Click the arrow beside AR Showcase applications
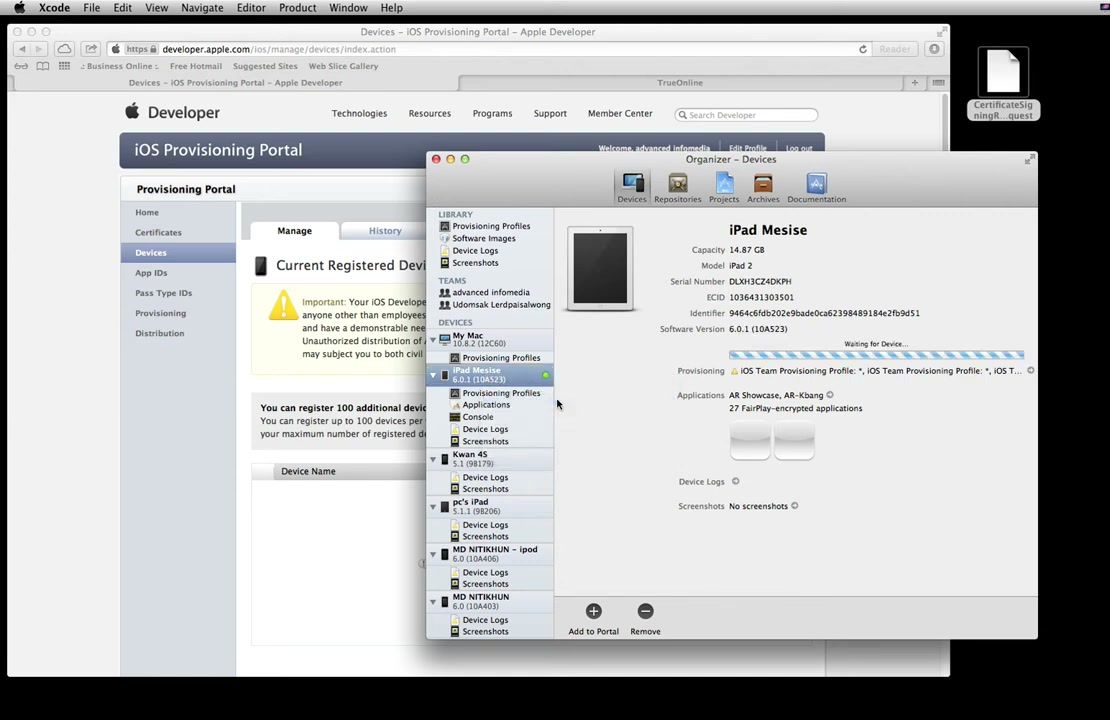1110x720 pixels. click(830, 395)
